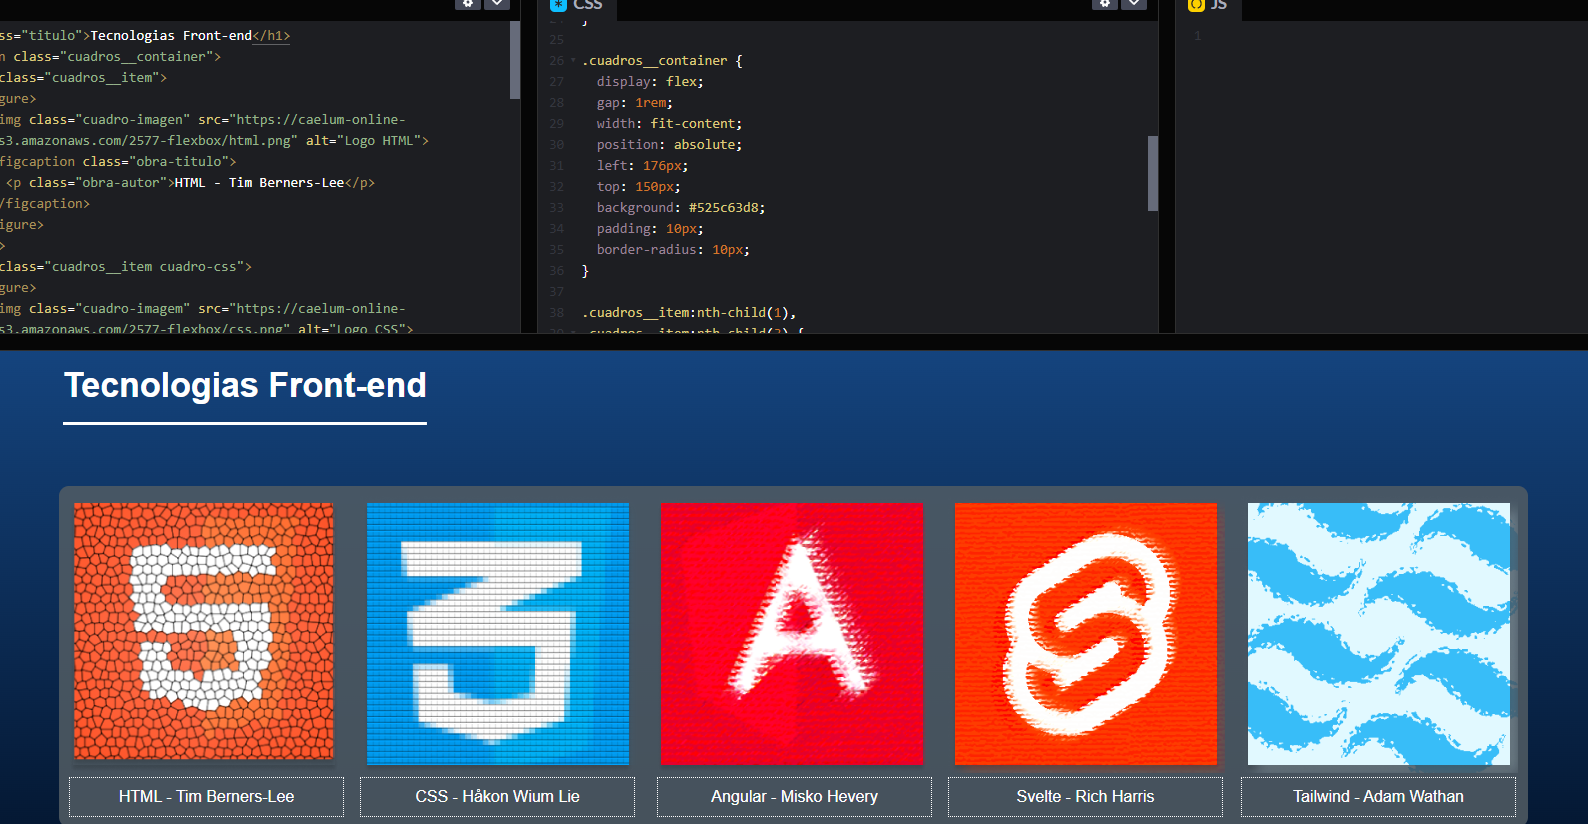
Task: Click the CSS editor vertical scrollbar
Action: click(x=1153, y=173)
